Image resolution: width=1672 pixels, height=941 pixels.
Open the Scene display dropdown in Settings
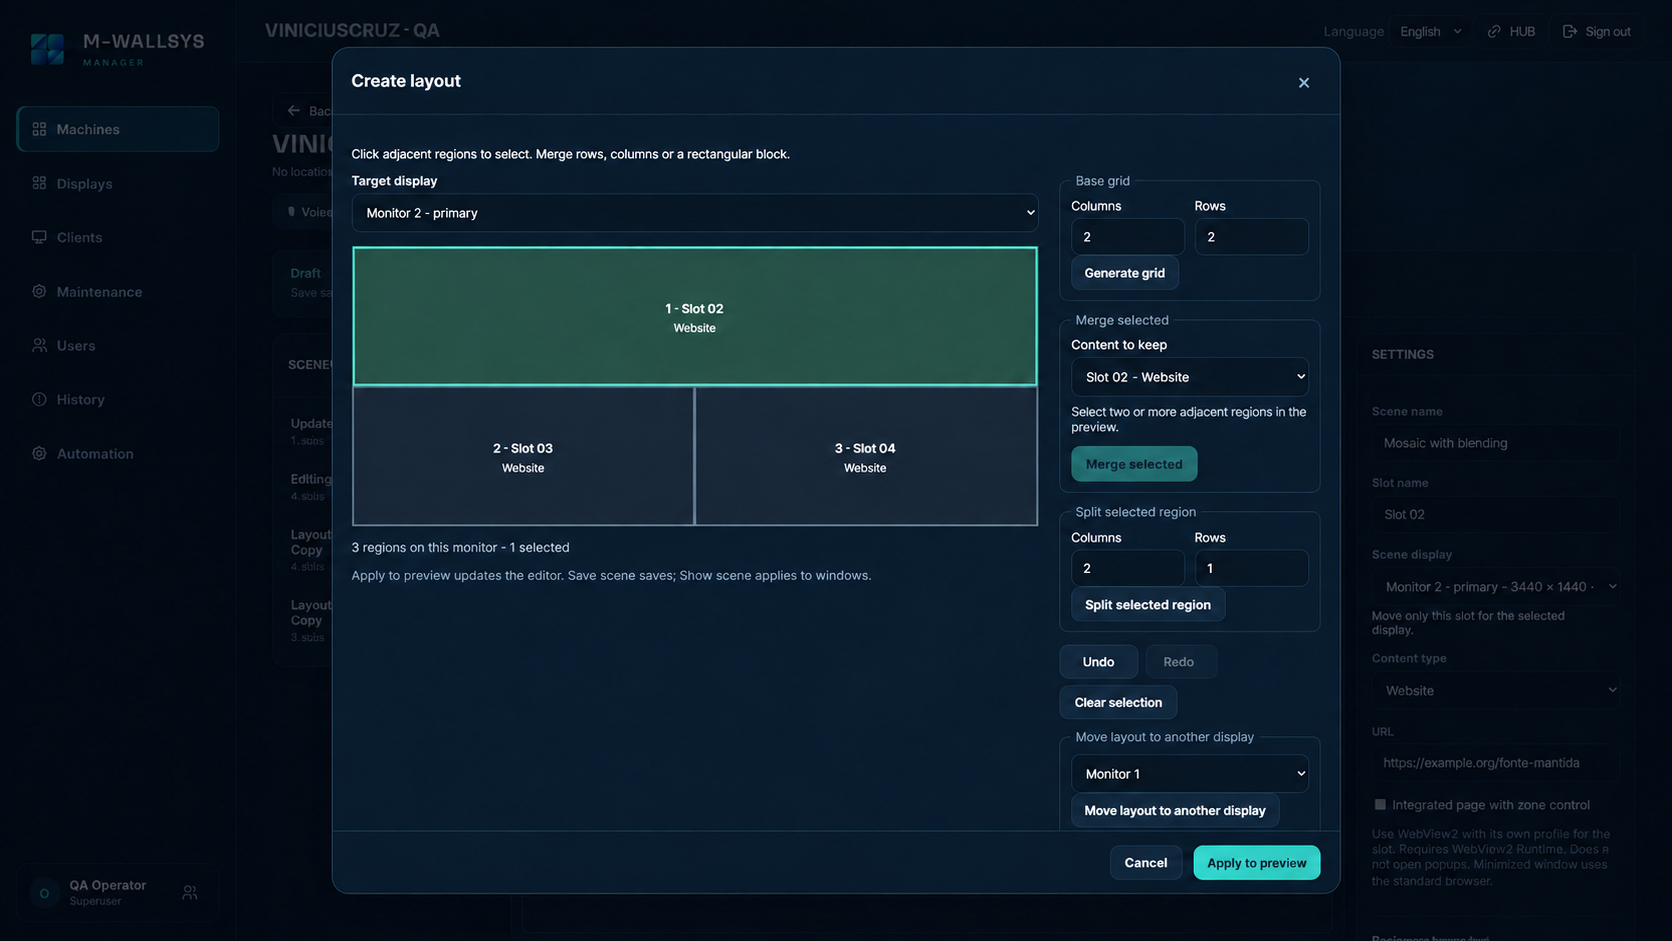[x=1497, y=587]
